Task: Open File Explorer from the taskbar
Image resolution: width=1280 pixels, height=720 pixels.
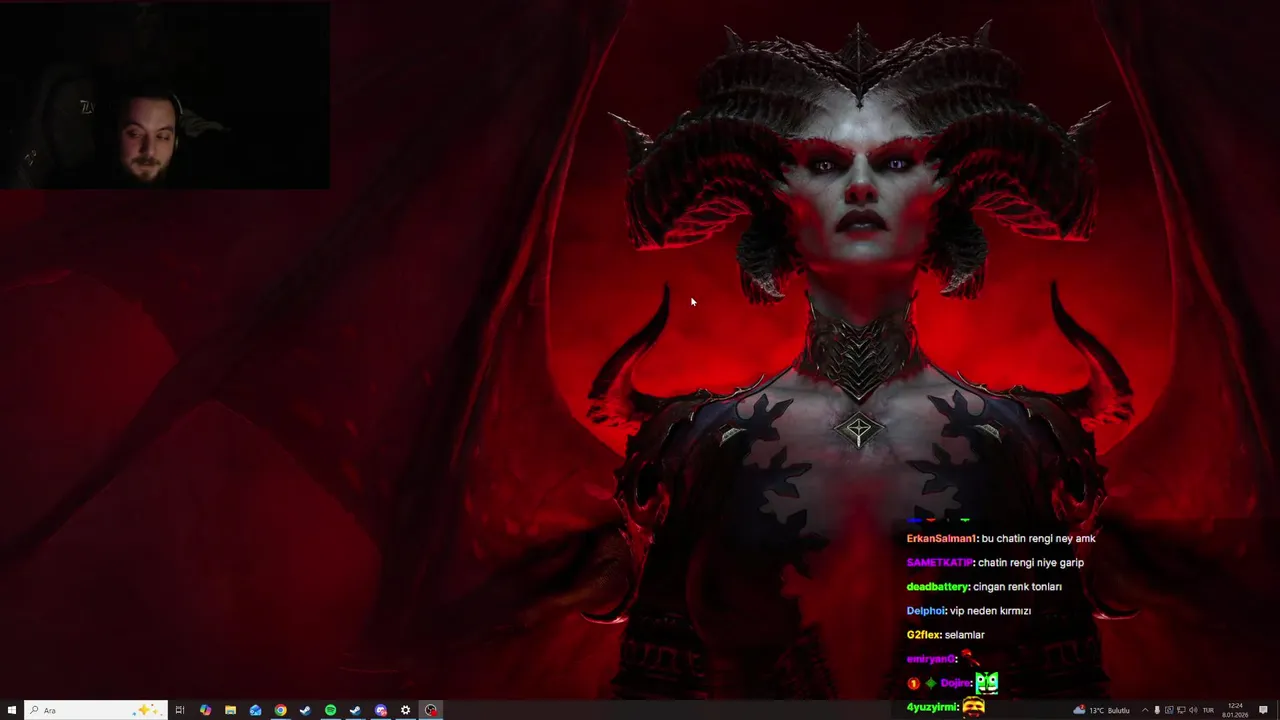Action: tap(230, 710)
